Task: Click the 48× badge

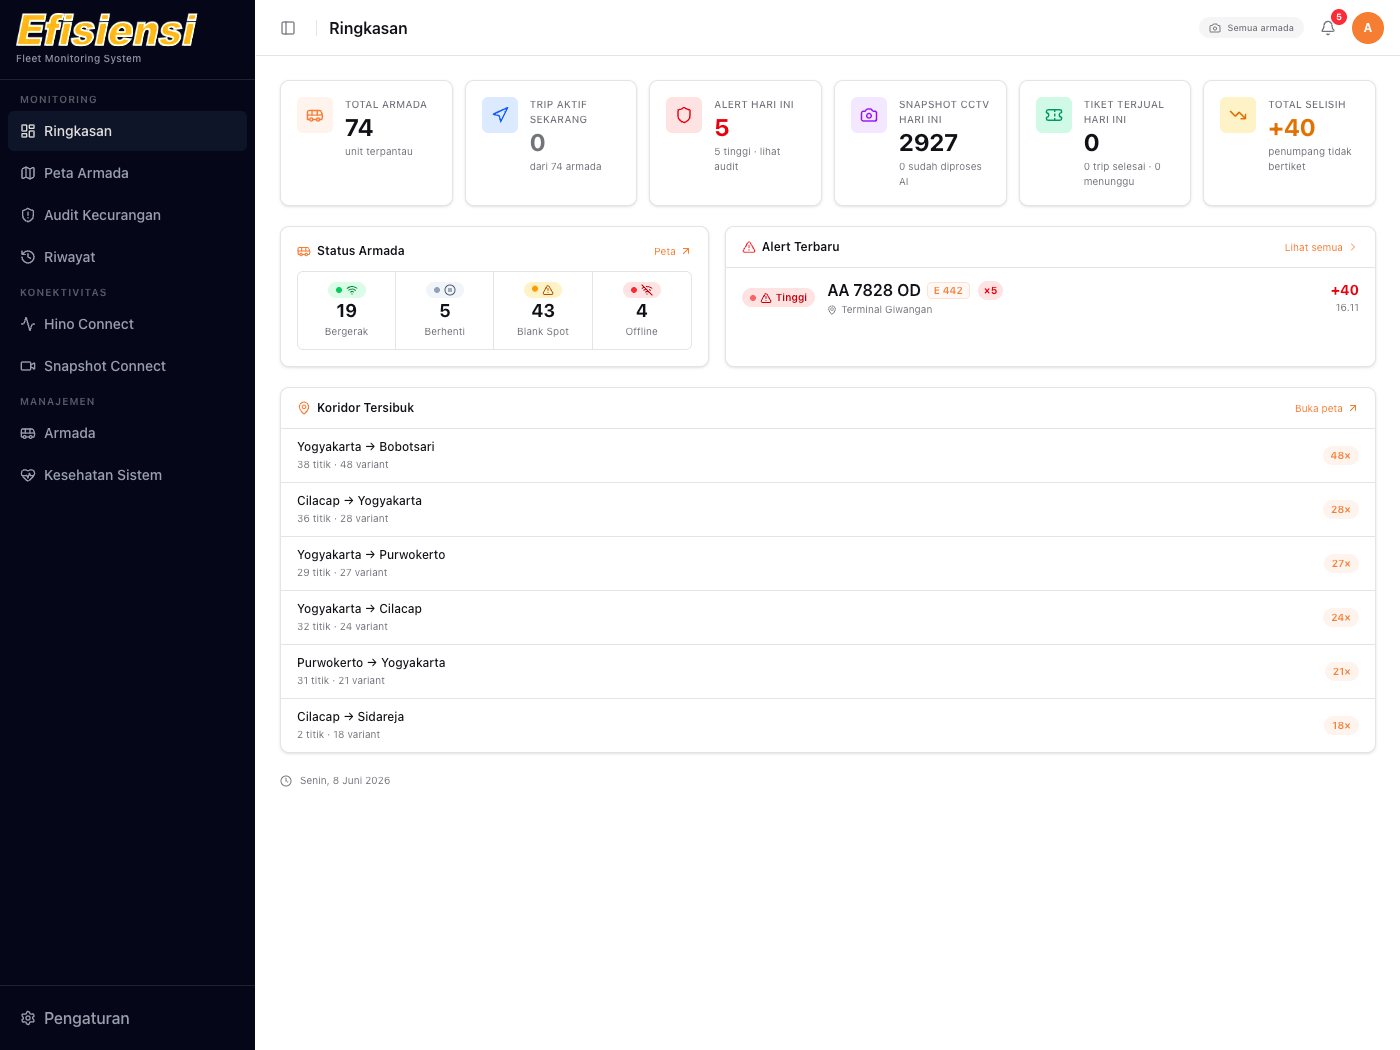Action: coord(1341,456)
